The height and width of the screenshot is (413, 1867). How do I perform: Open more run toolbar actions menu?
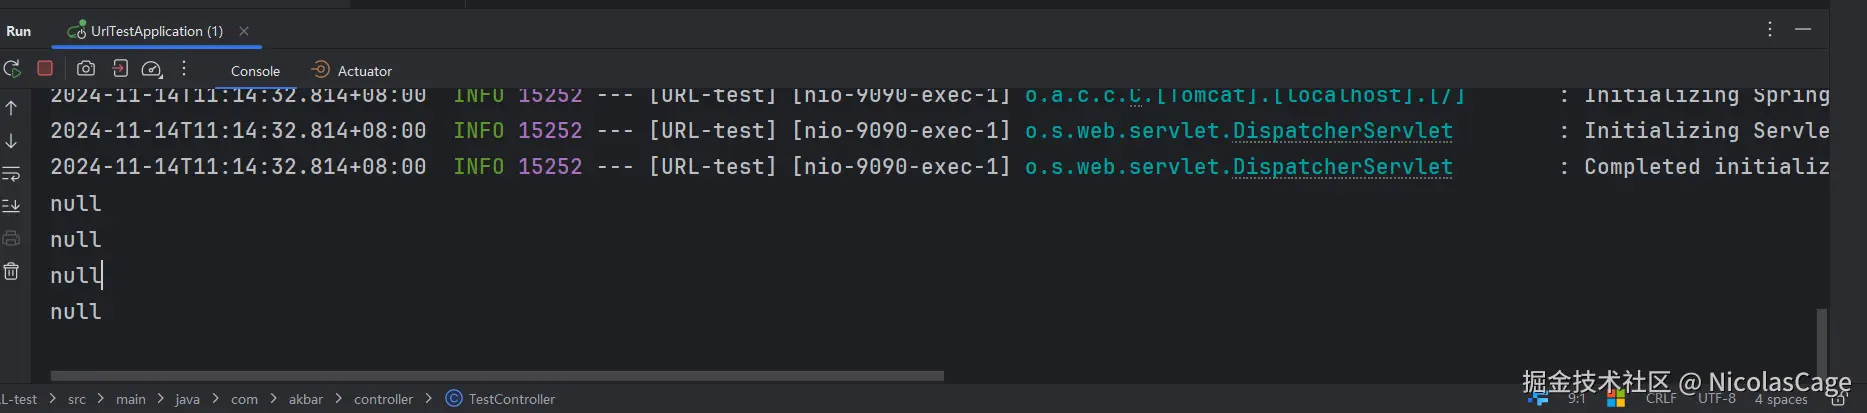coord(184,68)
